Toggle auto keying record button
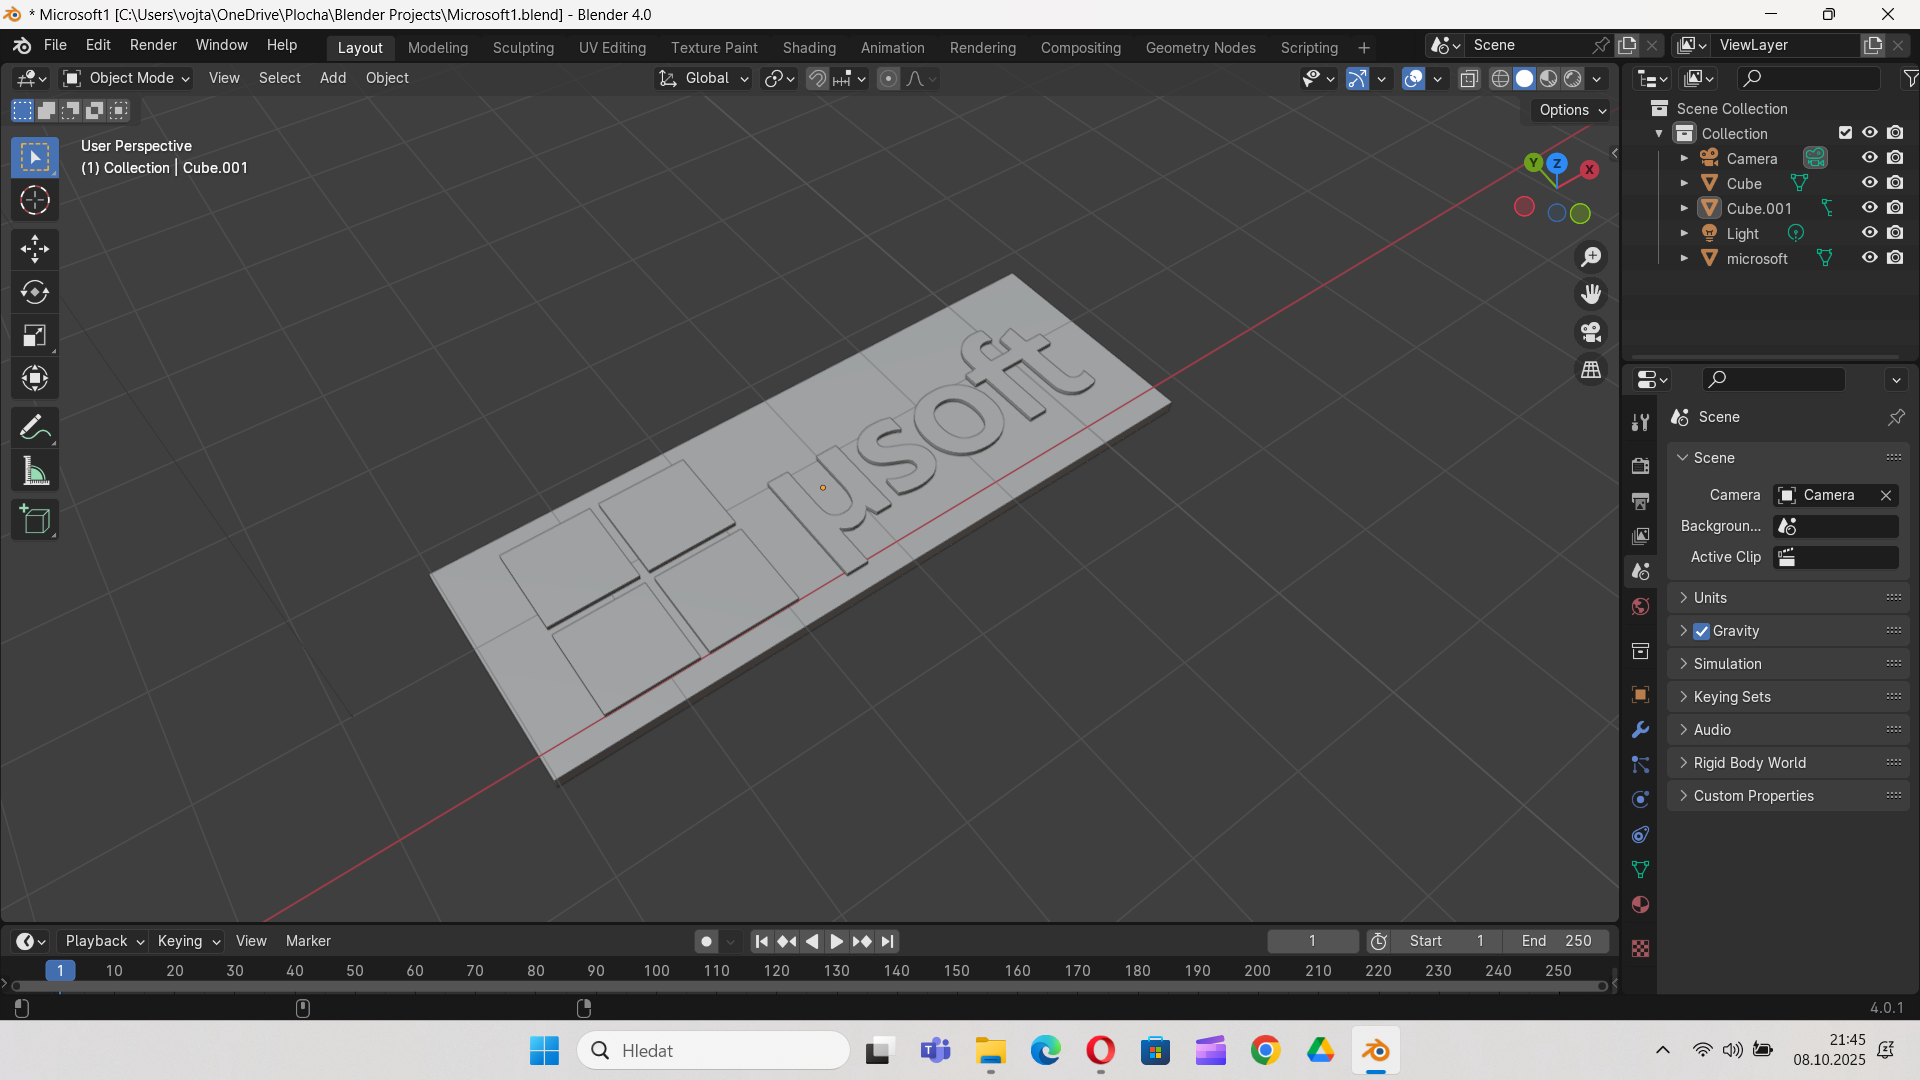The height and width of the screenshot is (1080, 1920). (706, 941)
